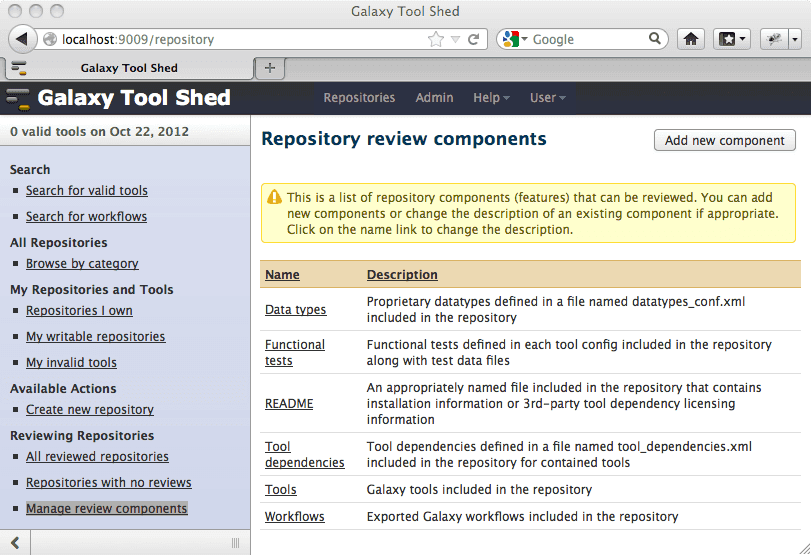Viewport: 811px width, 555px height.
Task: Click the search magnifier icon
Action: 656,39
